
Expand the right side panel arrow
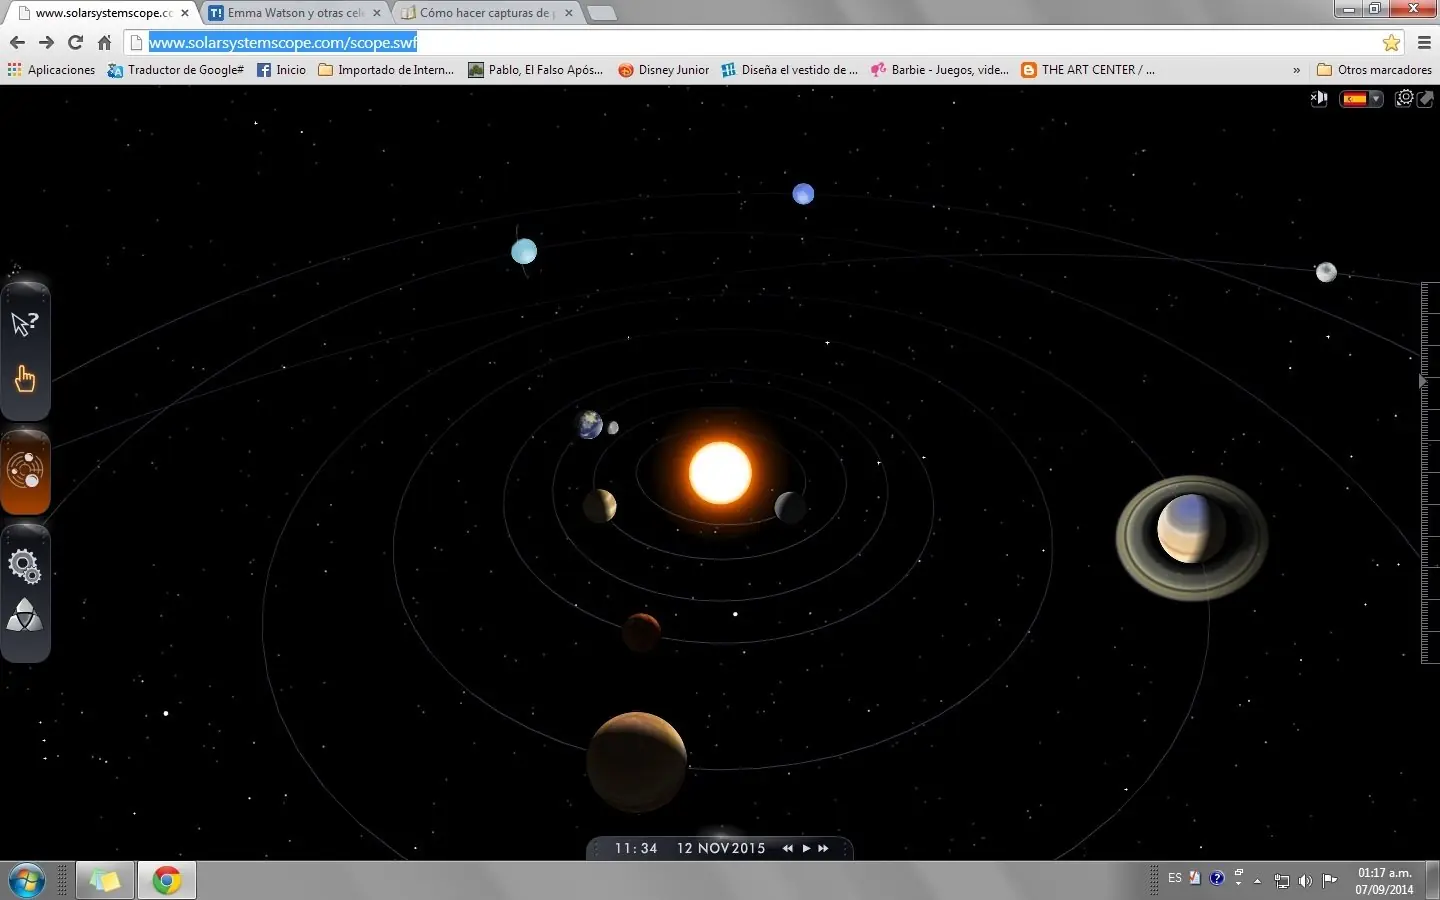(x=1422, y=381)
